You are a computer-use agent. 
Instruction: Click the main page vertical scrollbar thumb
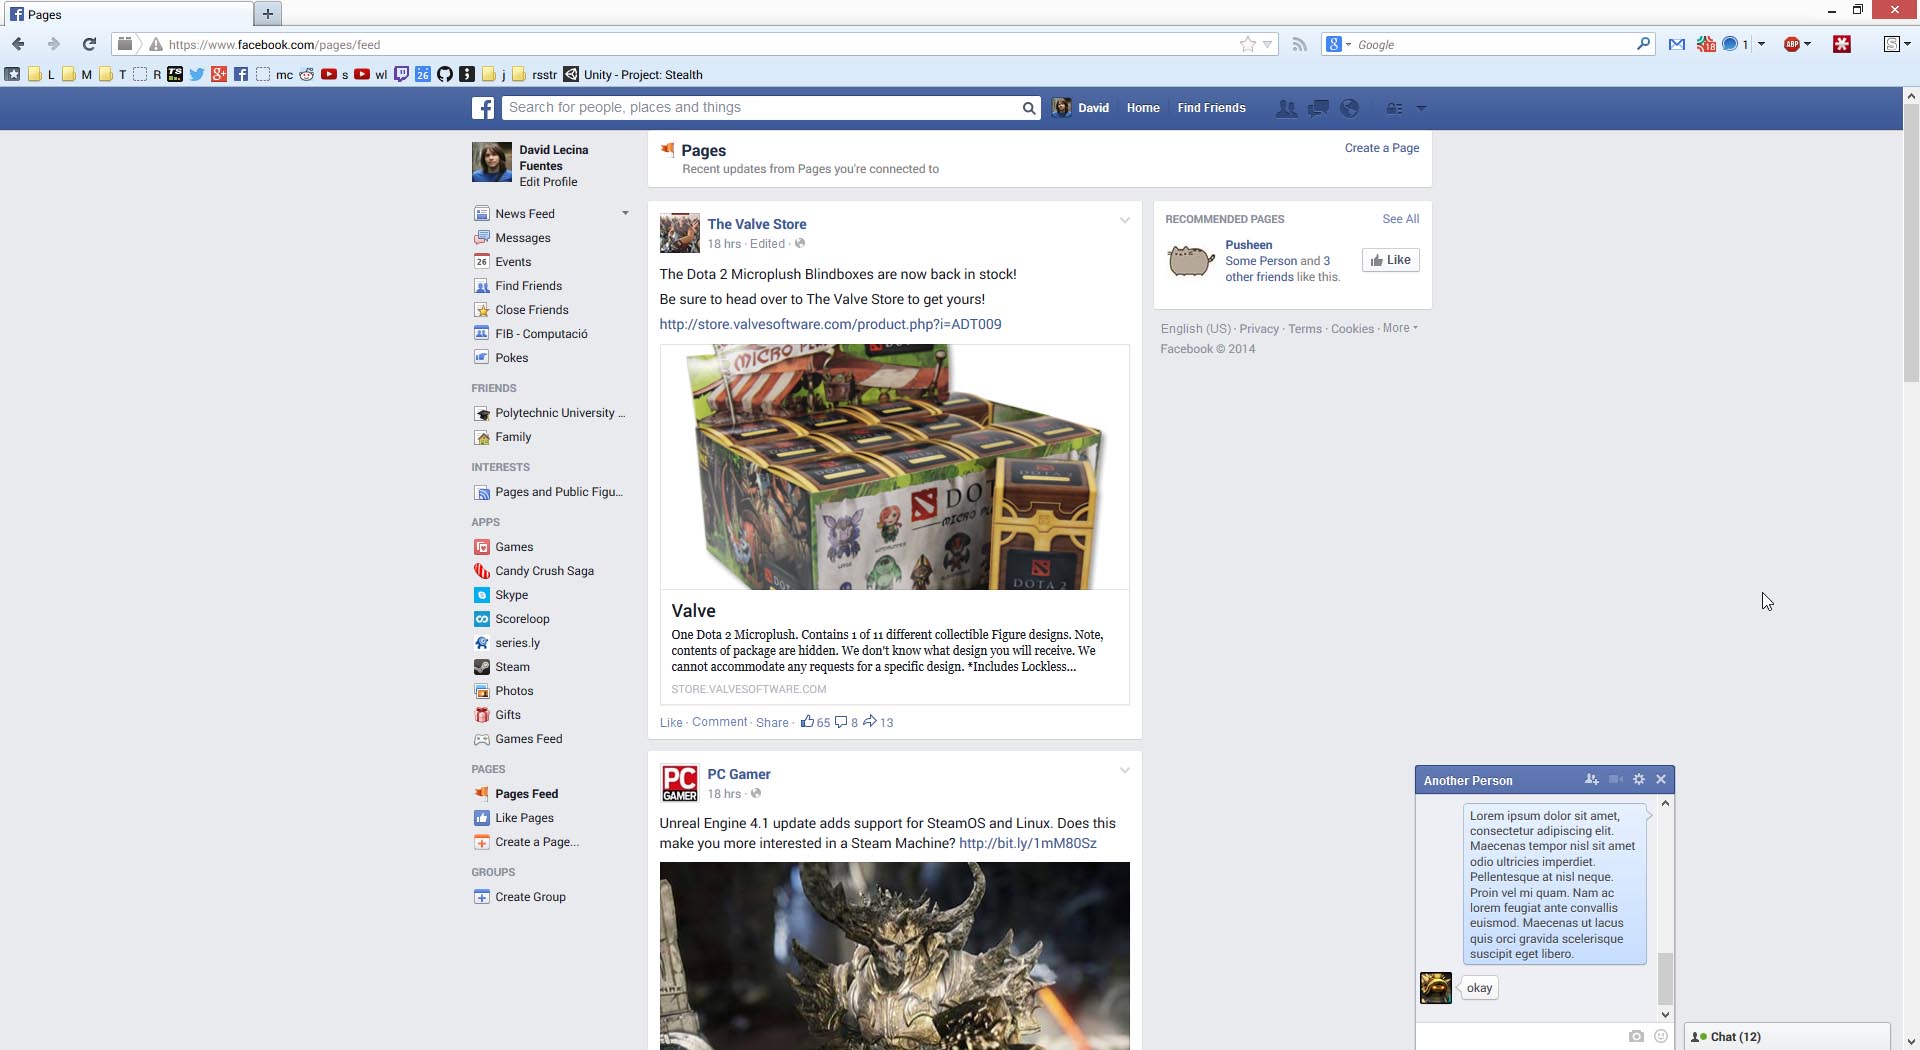[1911, 242]
